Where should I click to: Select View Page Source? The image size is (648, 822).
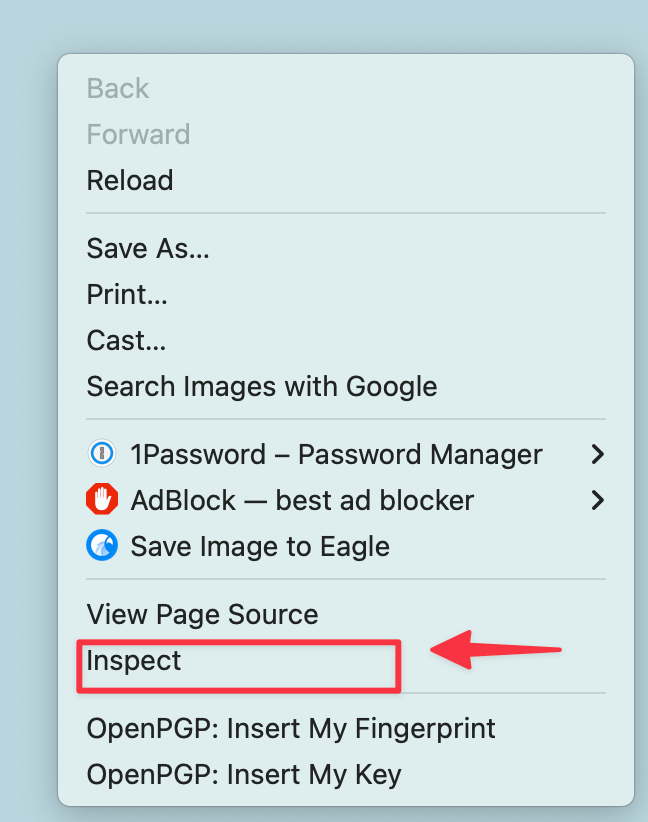[202, 614]
